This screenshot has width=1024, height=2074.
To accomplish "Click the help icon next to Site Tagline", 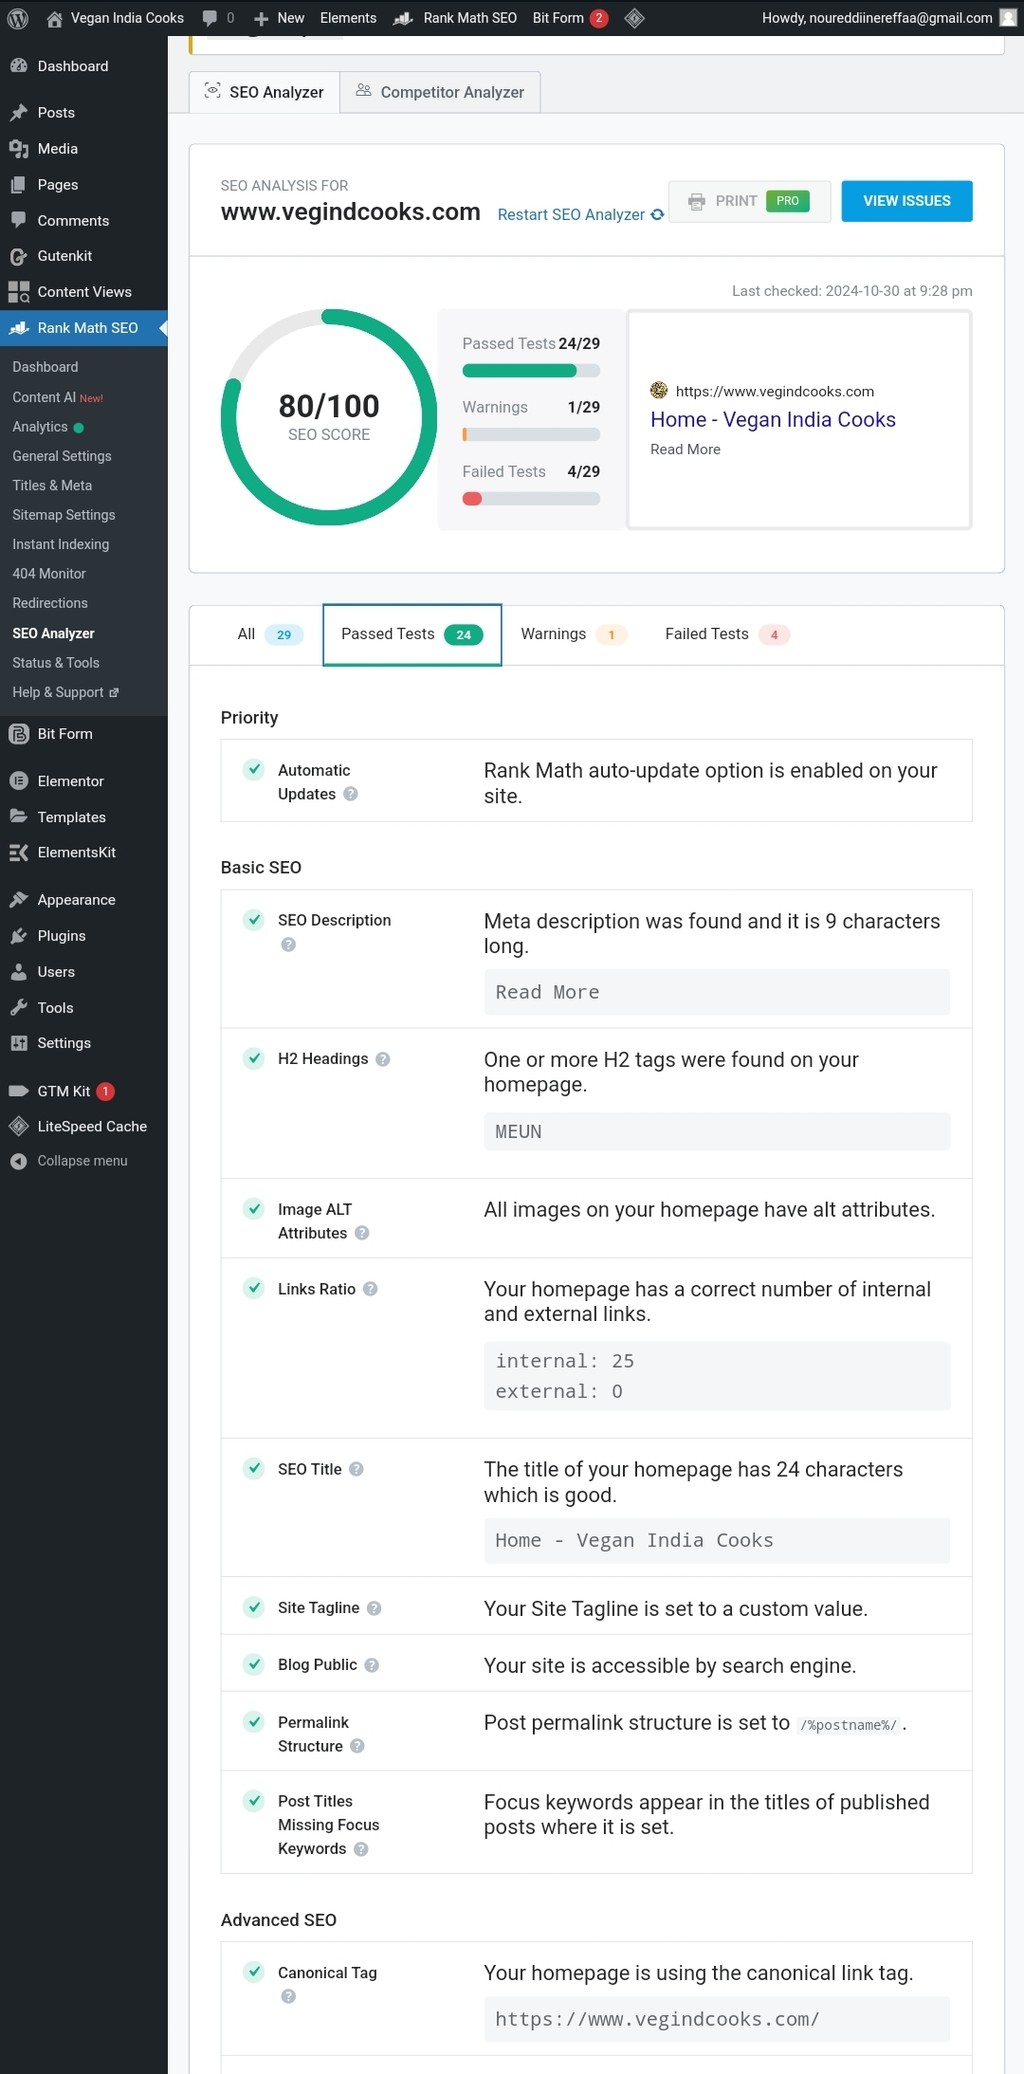I will [x=374, y=1608].
